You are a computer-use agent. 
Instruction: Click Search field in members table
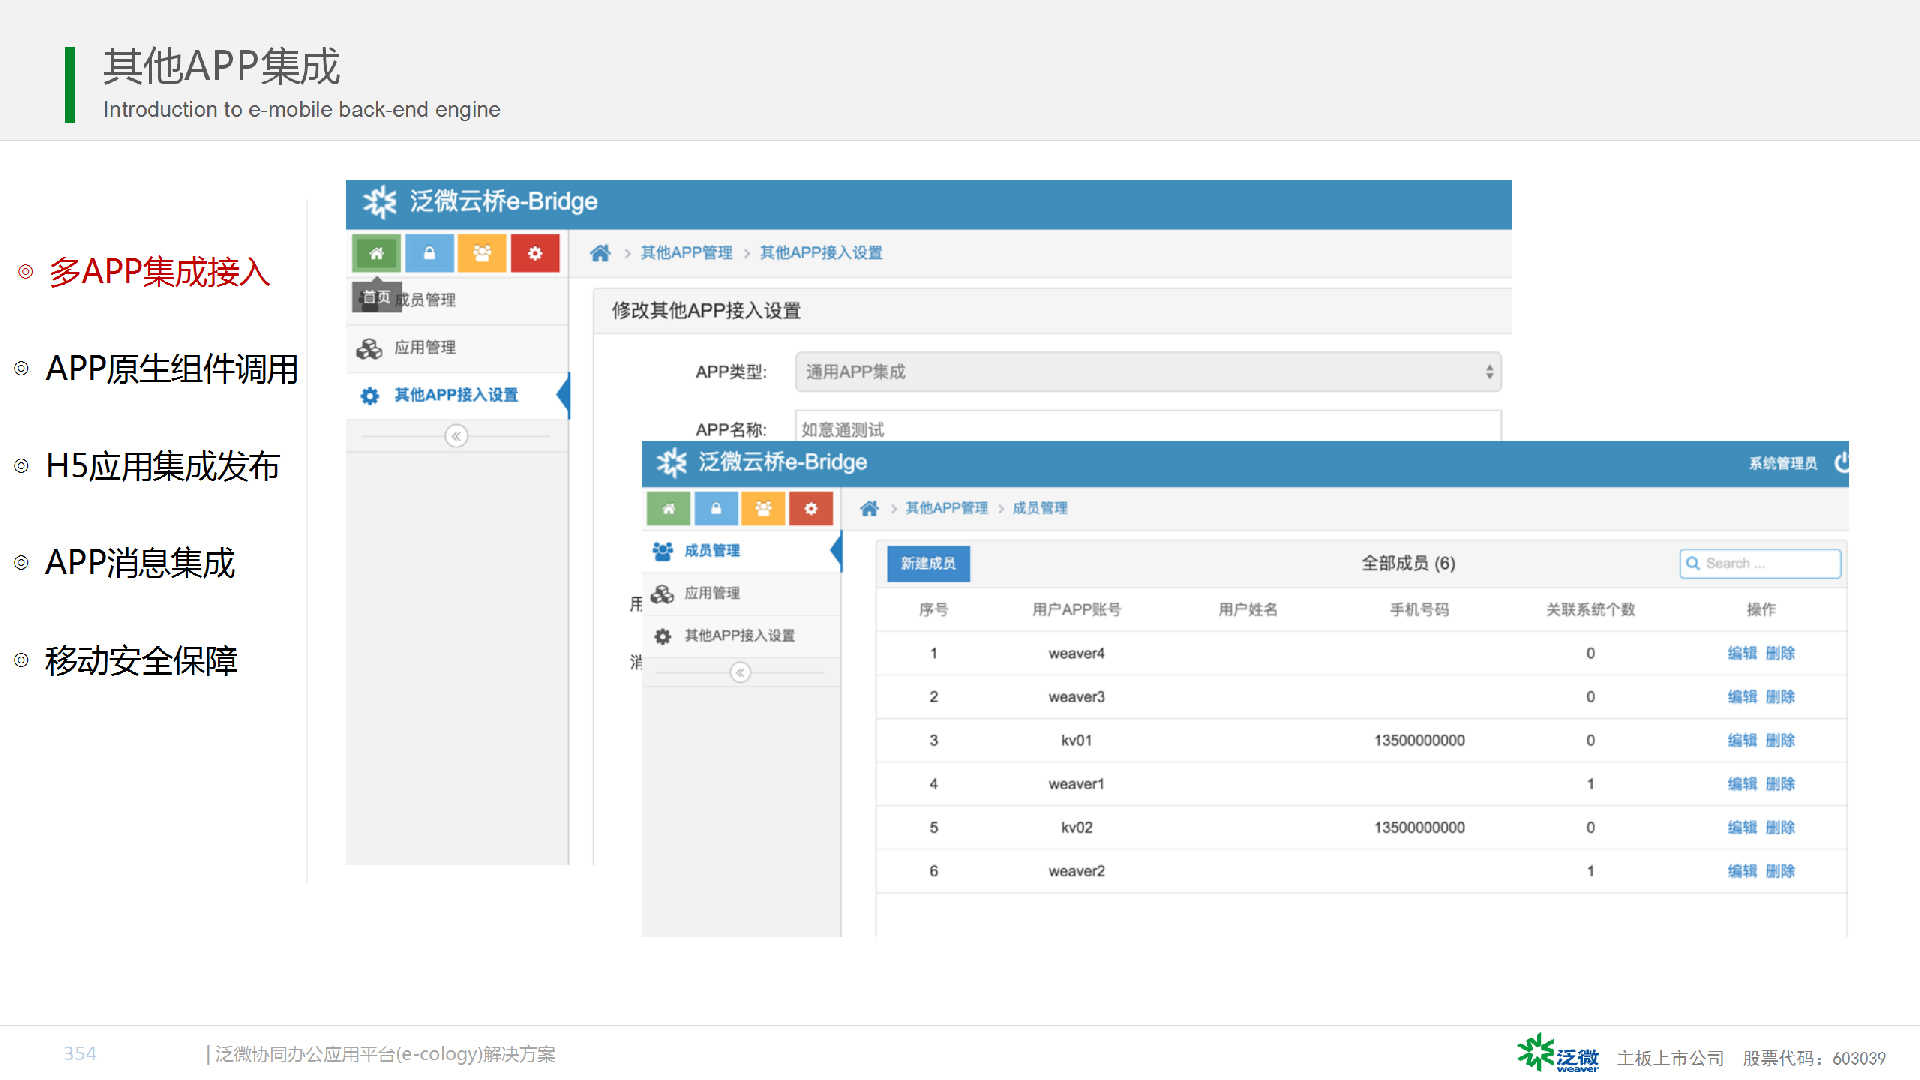pos(1760,564)
